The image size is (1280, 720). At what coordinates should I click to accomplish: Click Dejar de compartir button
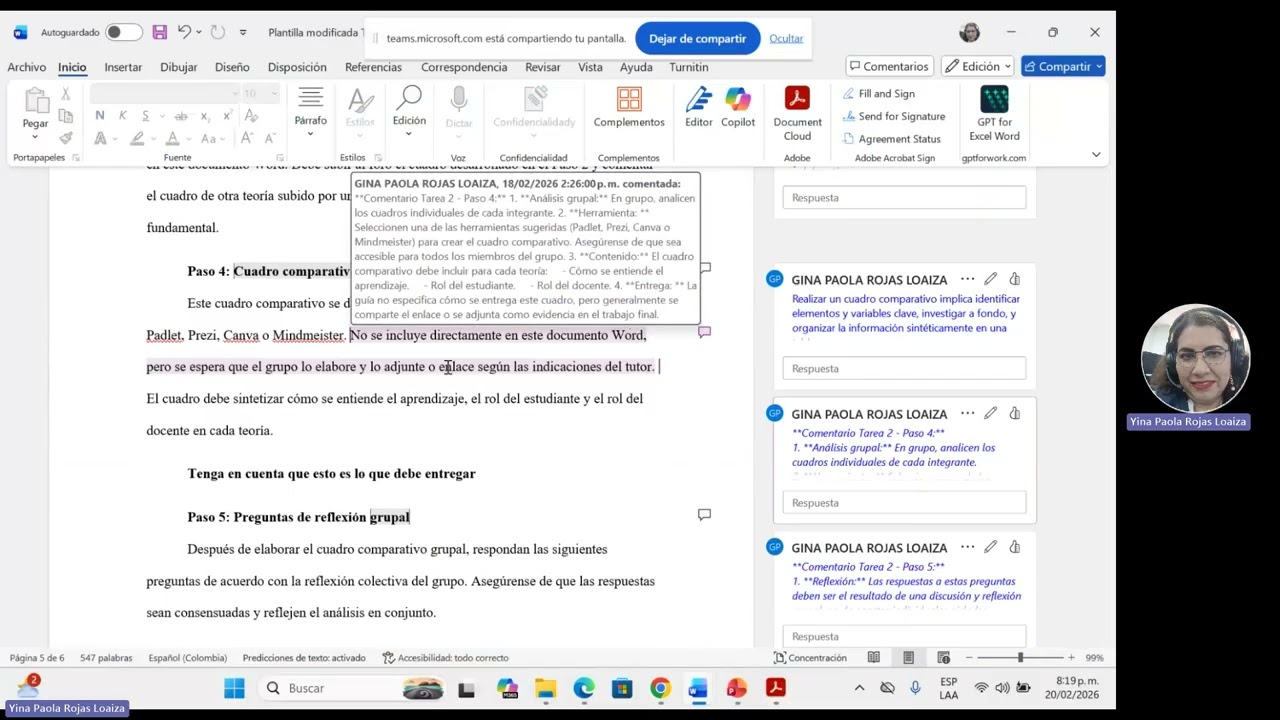point(697,38)
